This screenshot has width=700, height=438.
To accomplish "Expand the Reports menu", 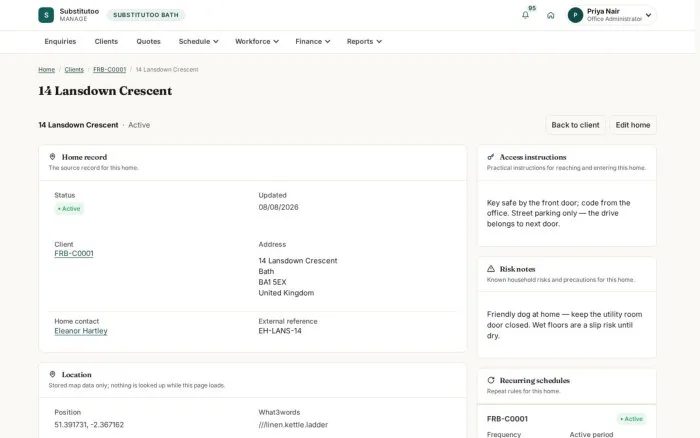I will tap(364, 42).
